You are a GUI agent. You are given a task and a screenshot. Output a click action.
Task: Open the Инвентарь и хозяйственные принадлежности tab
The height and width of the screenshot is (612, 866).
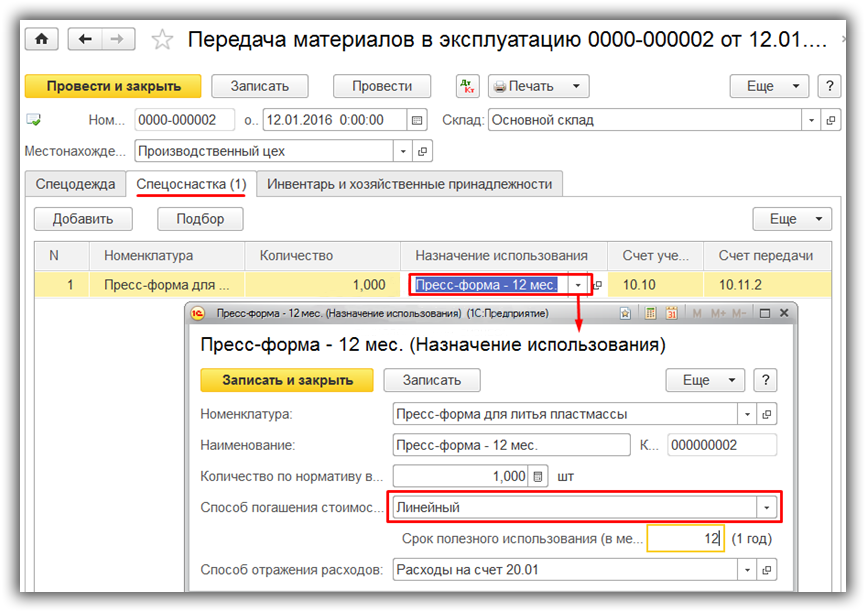point(409,184)
